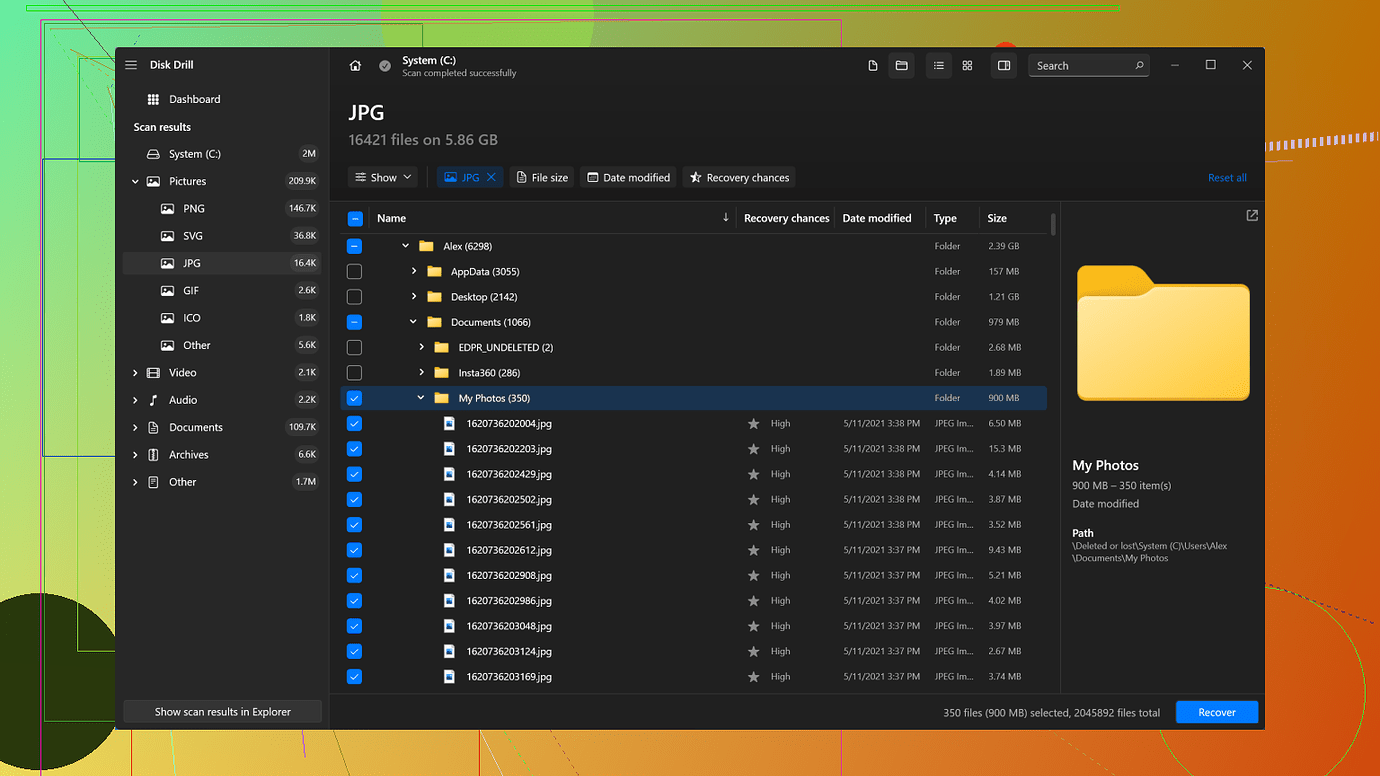Toggle the preview side panel icon
Screen dimensions: 1380x776
pos(1004,66)
